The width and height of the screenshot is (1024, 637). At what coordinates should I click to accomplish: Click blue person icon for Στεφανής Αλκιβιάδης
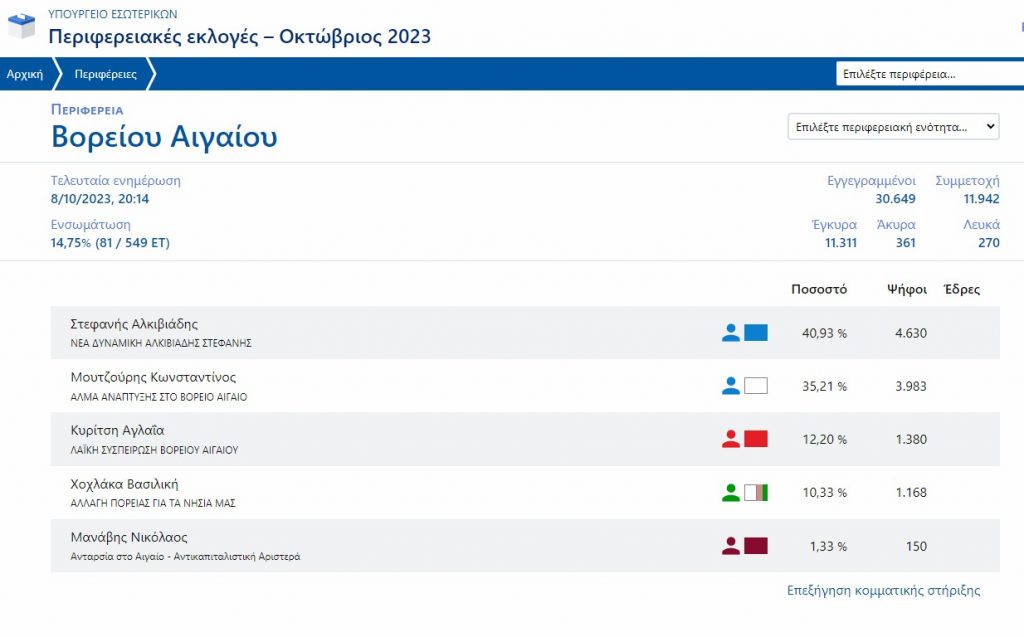click(x=731, y=333)
